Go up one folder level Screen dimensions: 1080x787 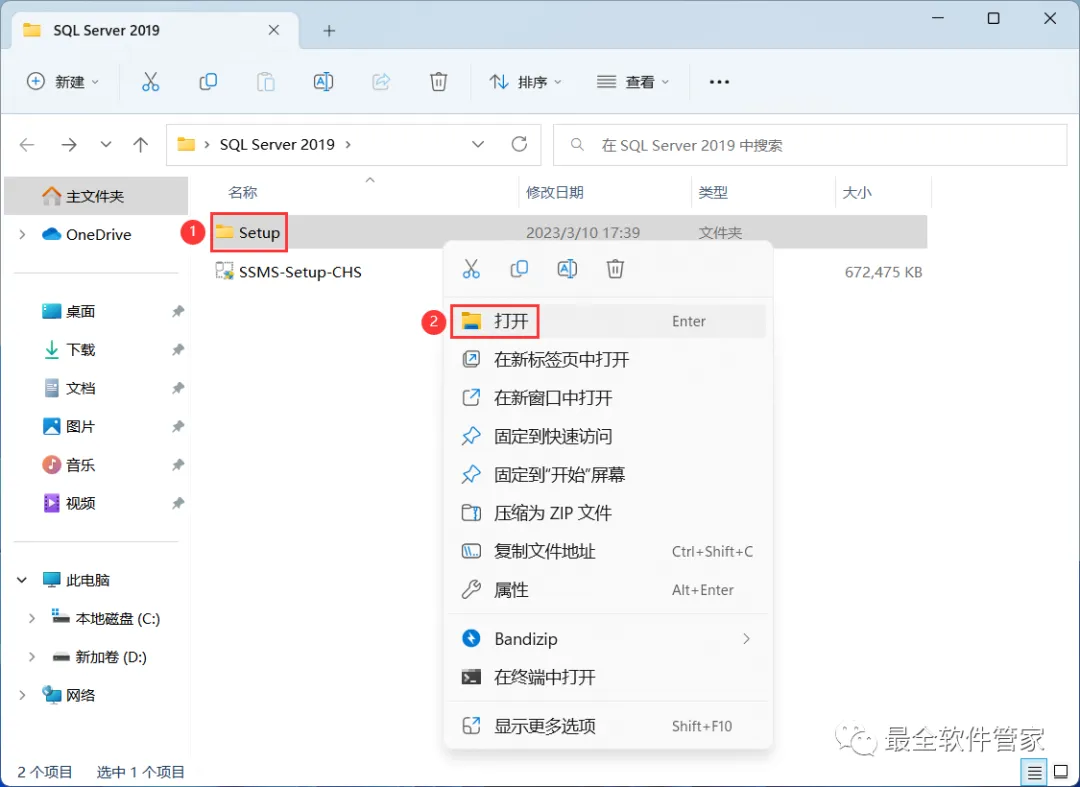point(141,145)
